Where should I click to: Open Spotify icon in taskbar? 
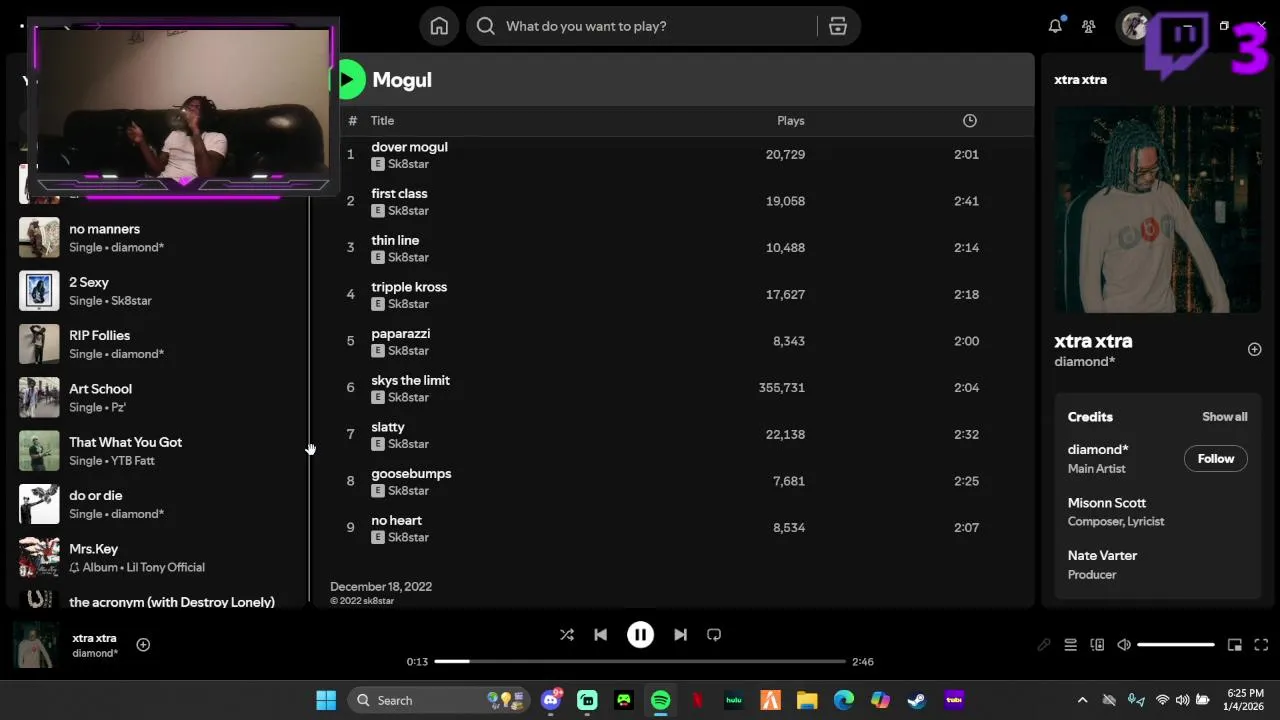click(x=660, y=700)
